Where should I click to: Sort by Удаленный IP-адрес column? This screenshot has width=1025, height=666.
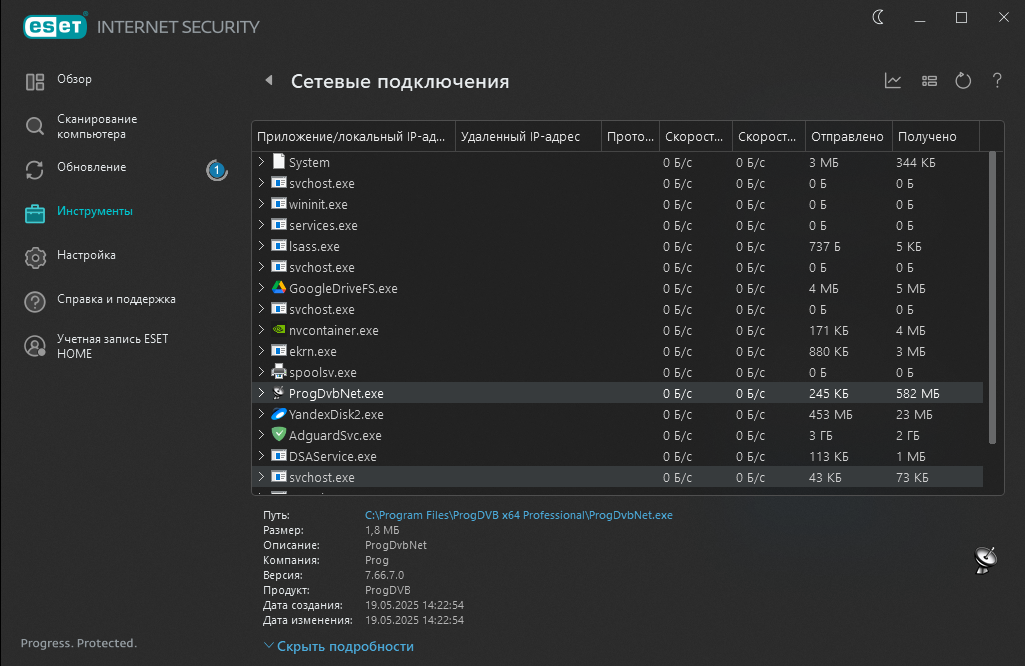[528, 137]
